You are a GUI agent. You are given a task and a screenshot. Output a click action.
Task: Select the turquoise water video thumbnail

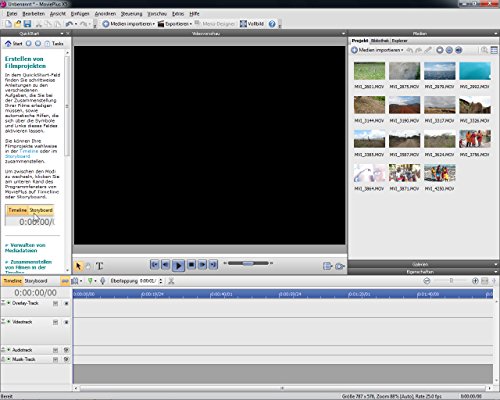point(475,71)
